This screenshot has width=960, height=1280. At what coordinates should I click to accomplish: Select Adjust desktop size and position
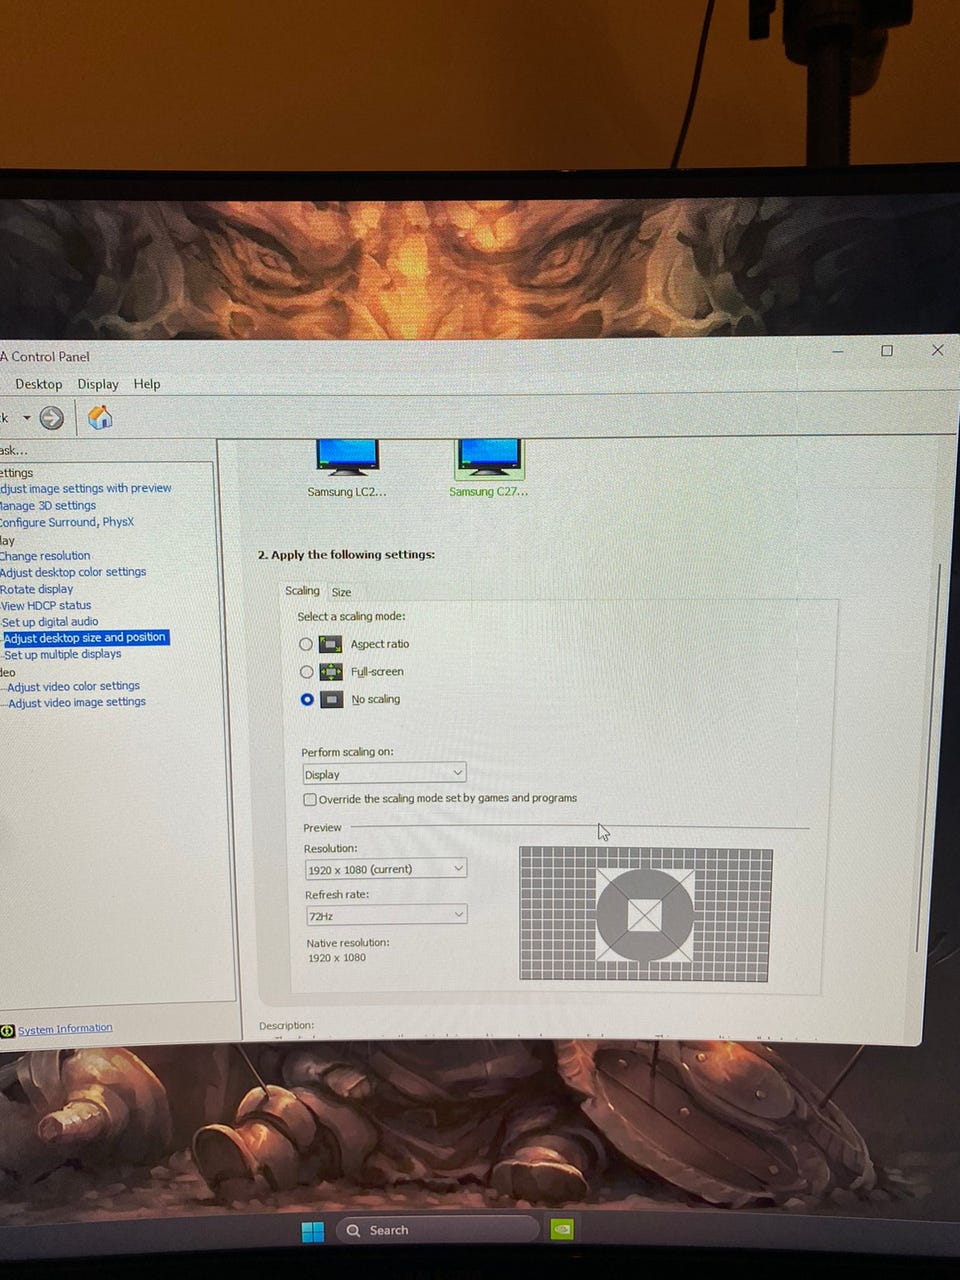tap(85, 637)
